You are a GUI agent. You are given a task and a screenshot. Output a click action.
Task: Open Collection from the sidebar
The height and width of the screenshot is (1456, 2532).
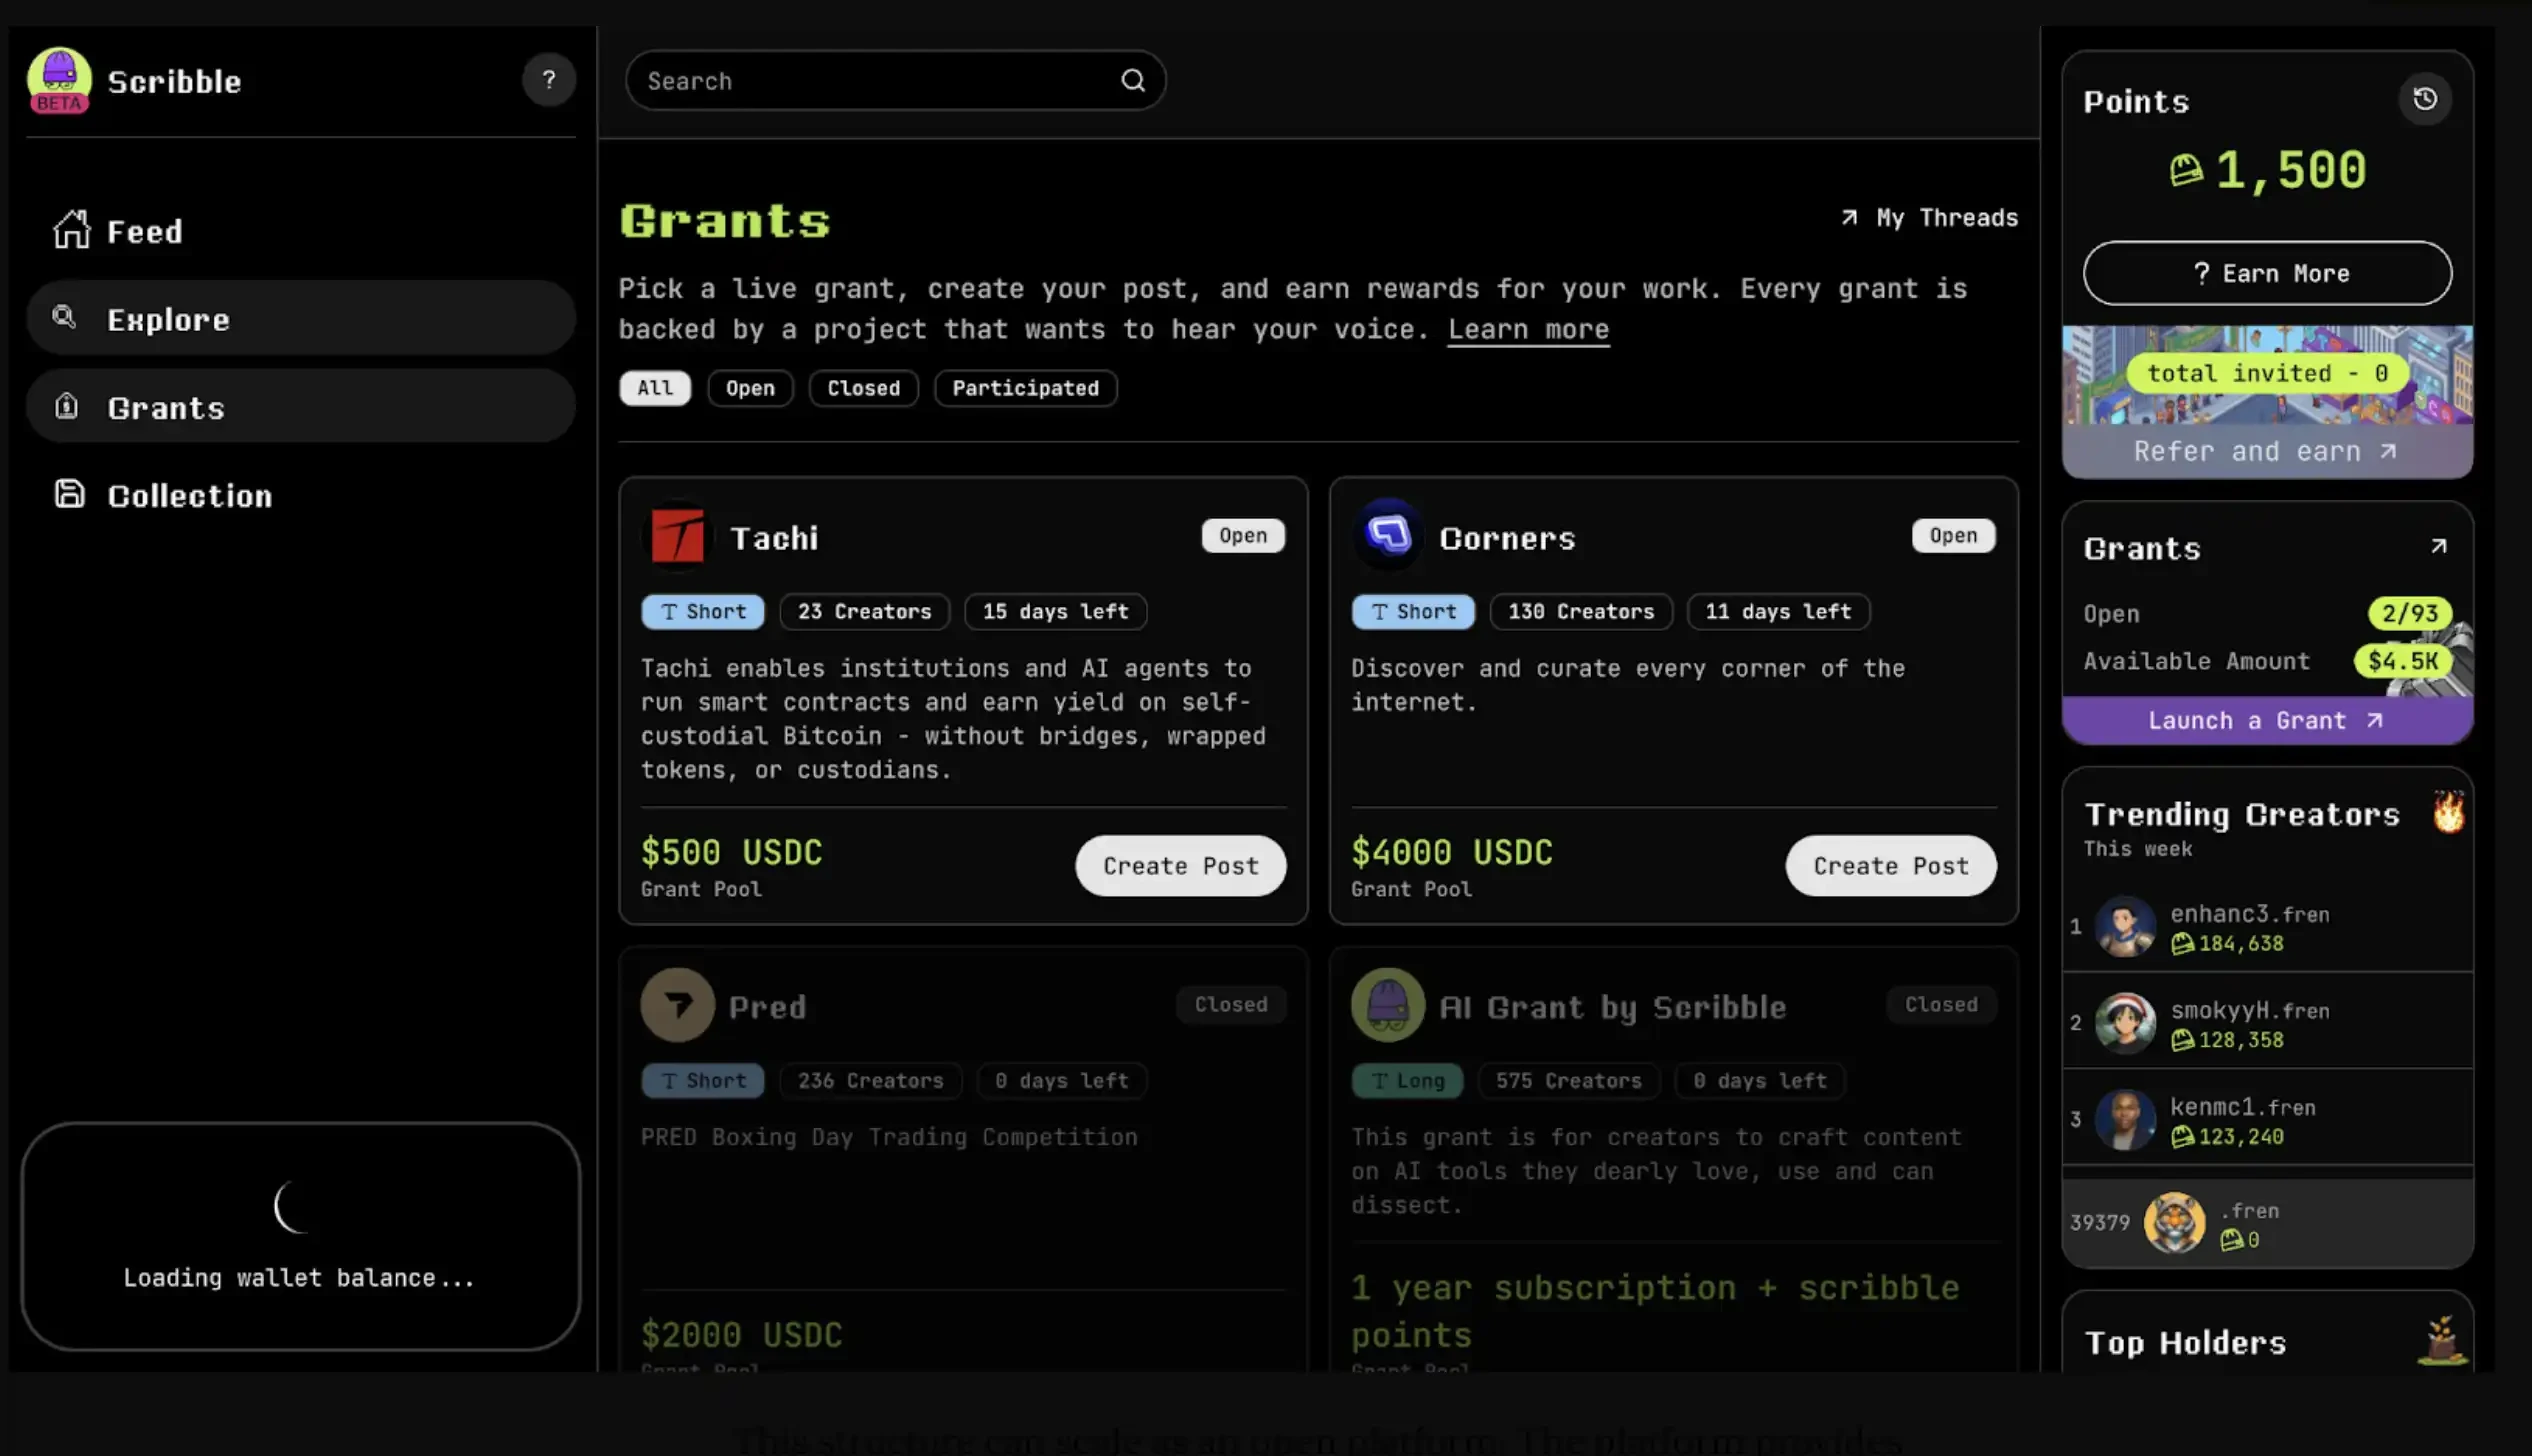189,495
